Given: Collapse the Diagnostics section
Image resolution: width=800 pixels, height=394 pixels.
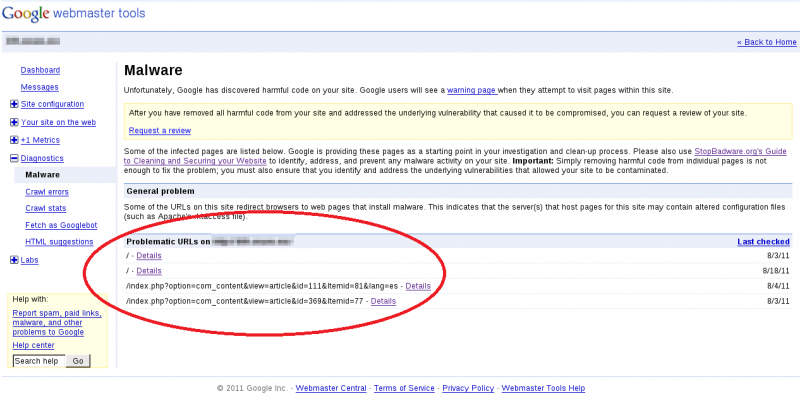Looking at the screenshot, I should point(14,159).
